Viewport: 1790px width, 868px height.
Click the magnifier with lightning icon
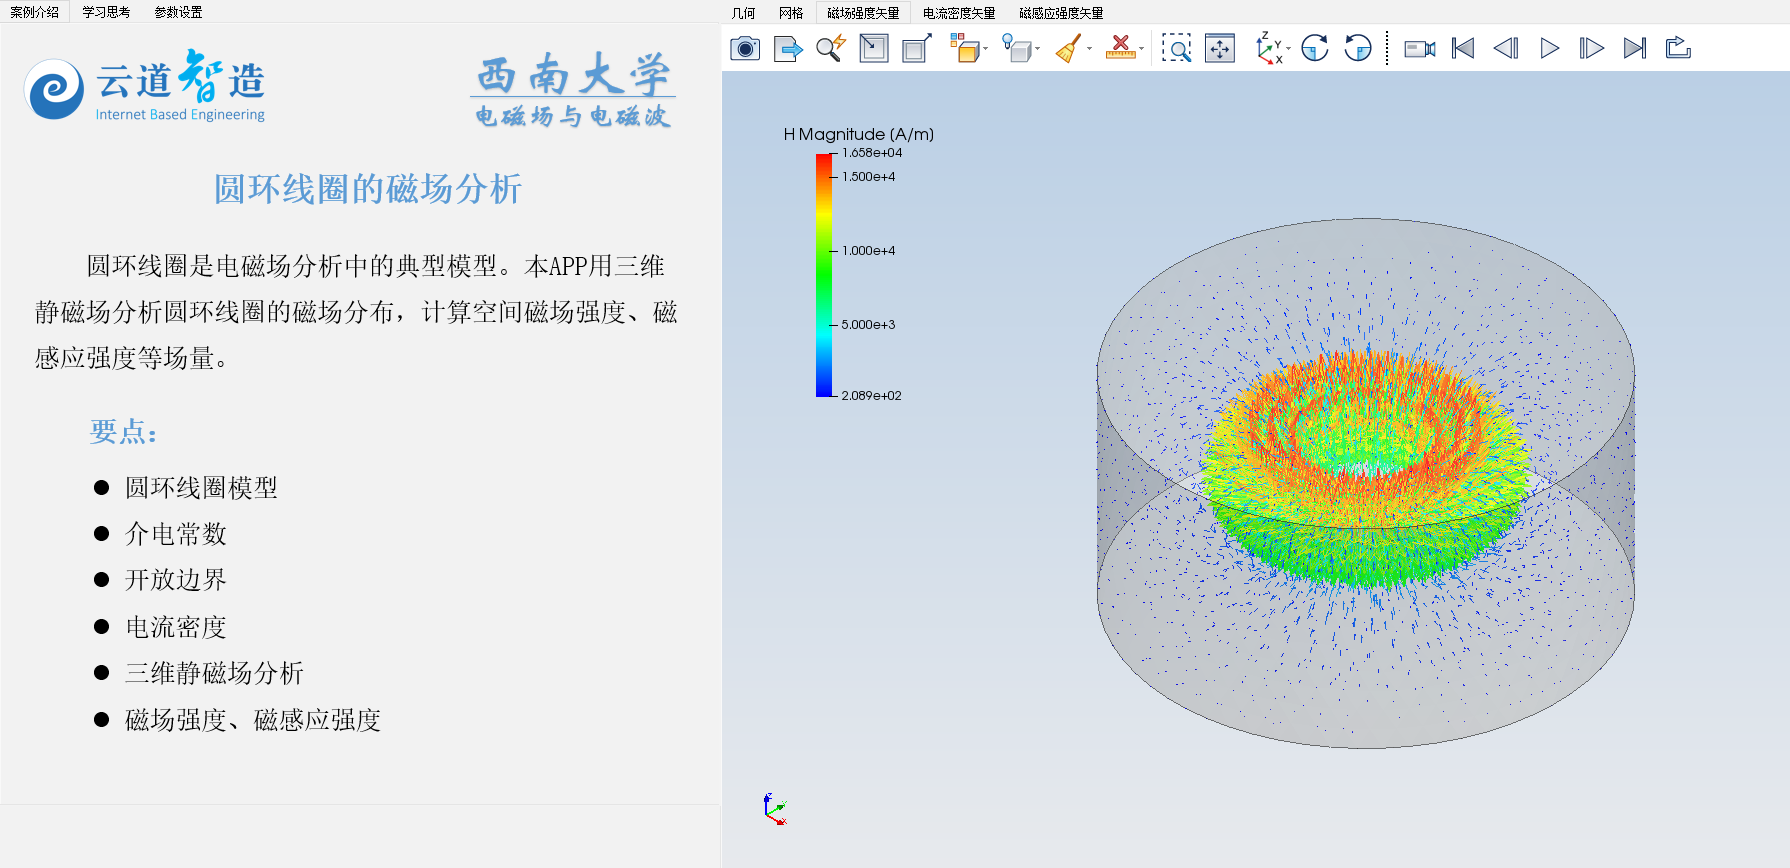click(831, 48)
